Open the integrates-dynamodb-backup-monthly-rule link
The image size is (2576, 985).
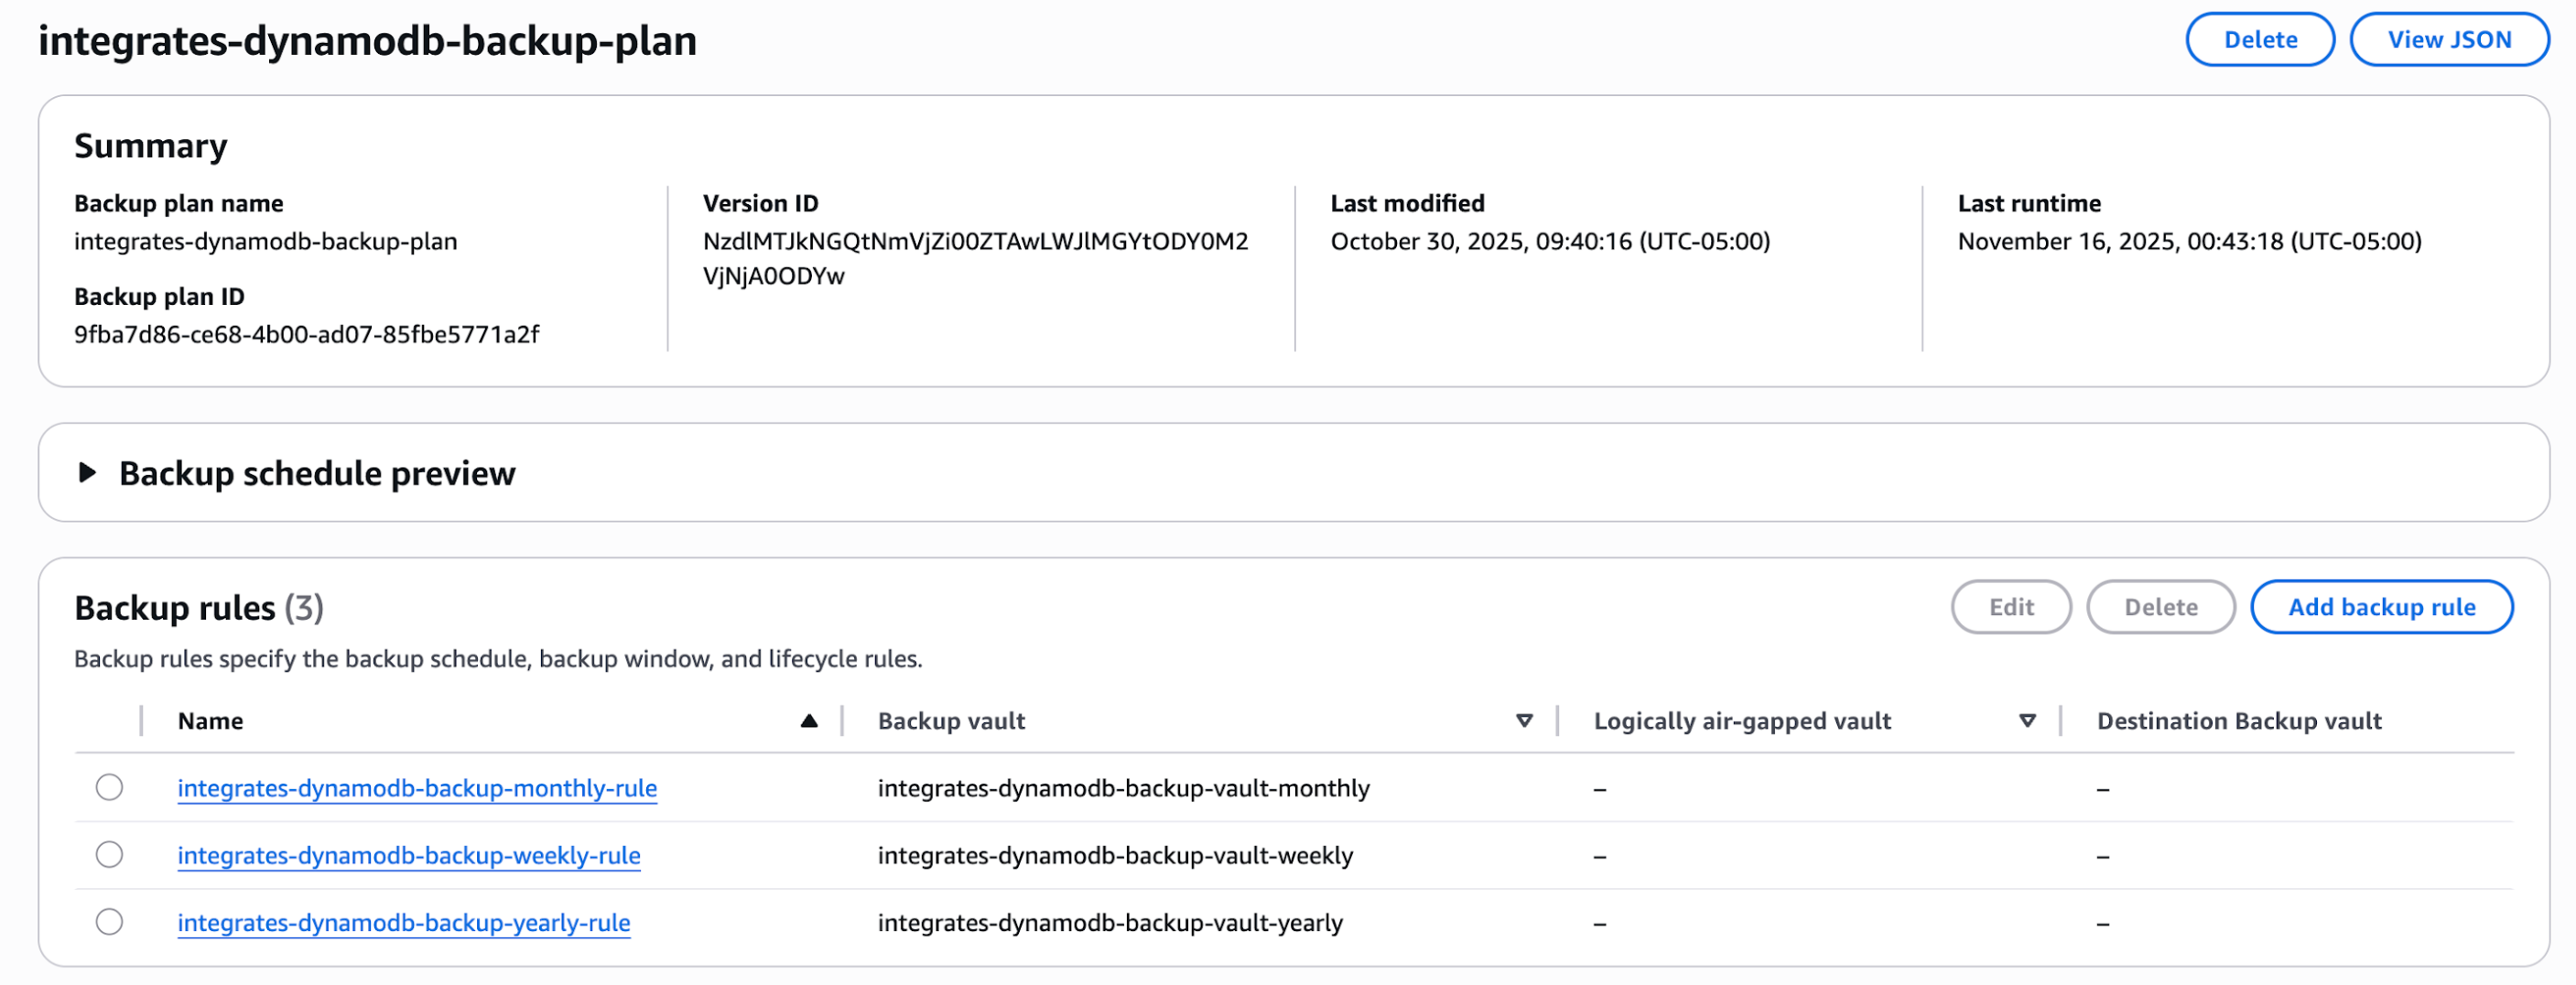417,788
